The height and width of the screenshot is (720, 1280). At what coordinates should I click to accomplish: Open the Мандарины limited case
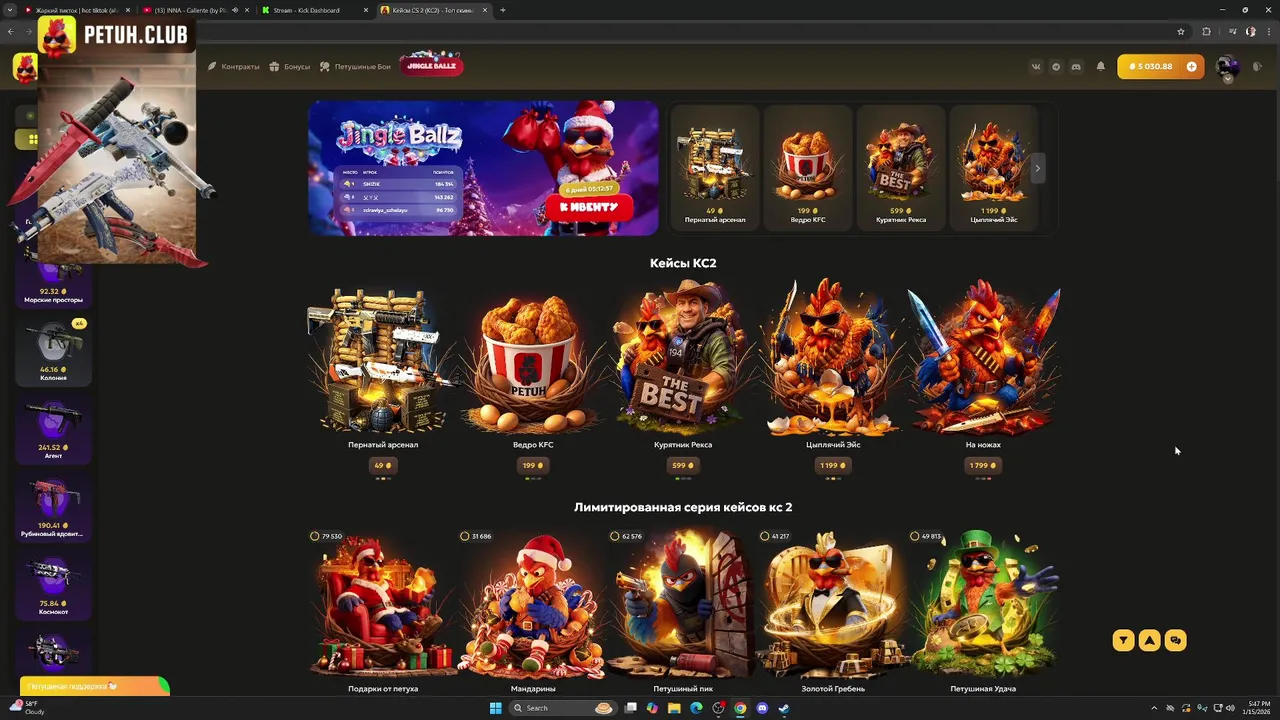(x=533, y=606)
